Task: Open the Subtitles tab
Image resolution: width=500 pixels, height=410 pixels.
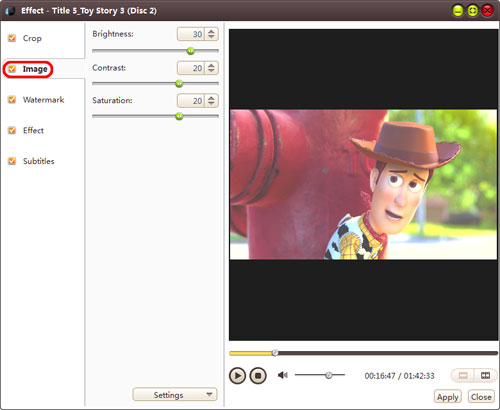Action: click(39, 161)
